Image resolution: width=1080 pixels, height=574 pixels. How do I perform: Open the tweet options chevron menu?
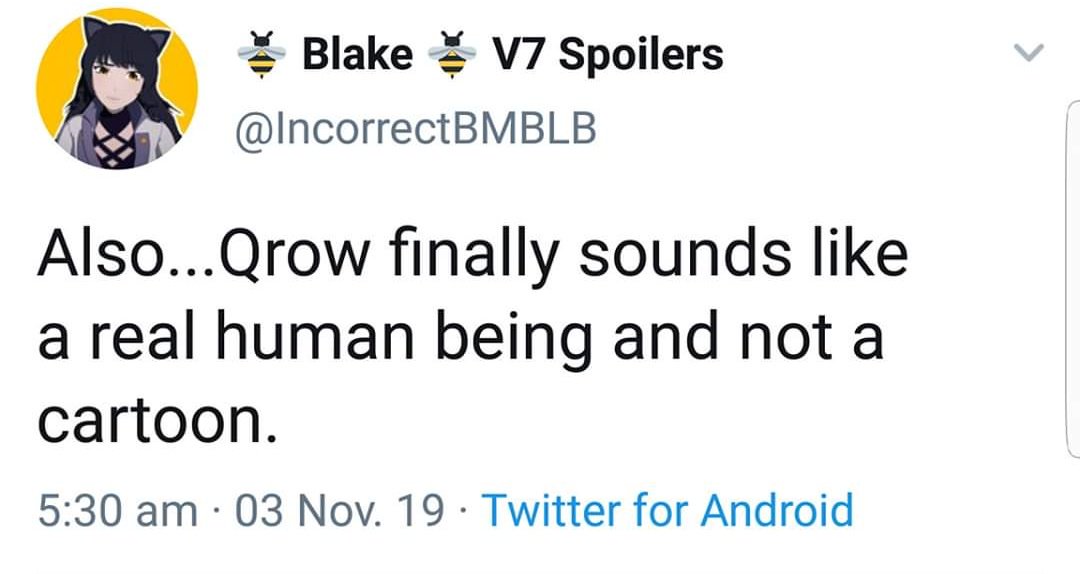1029,52
